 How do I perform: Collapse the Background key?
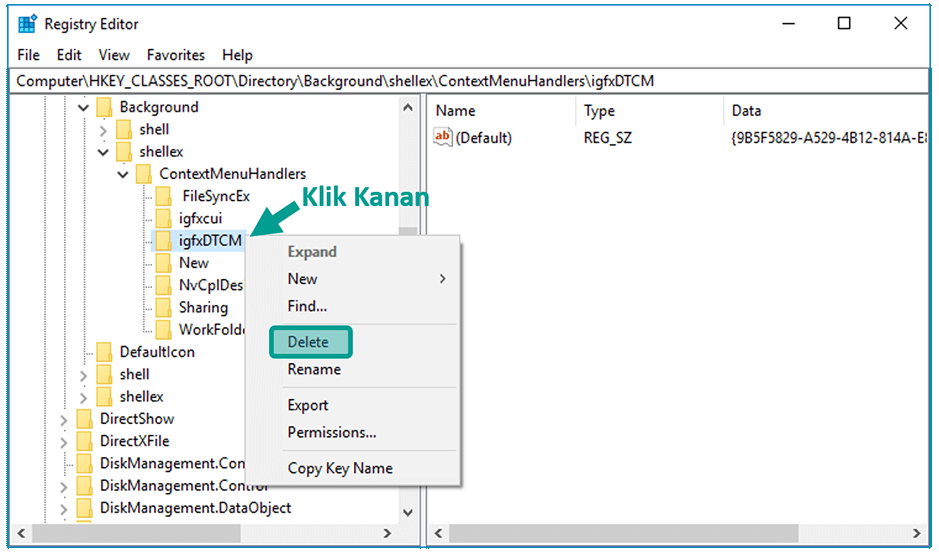(83, 108)
